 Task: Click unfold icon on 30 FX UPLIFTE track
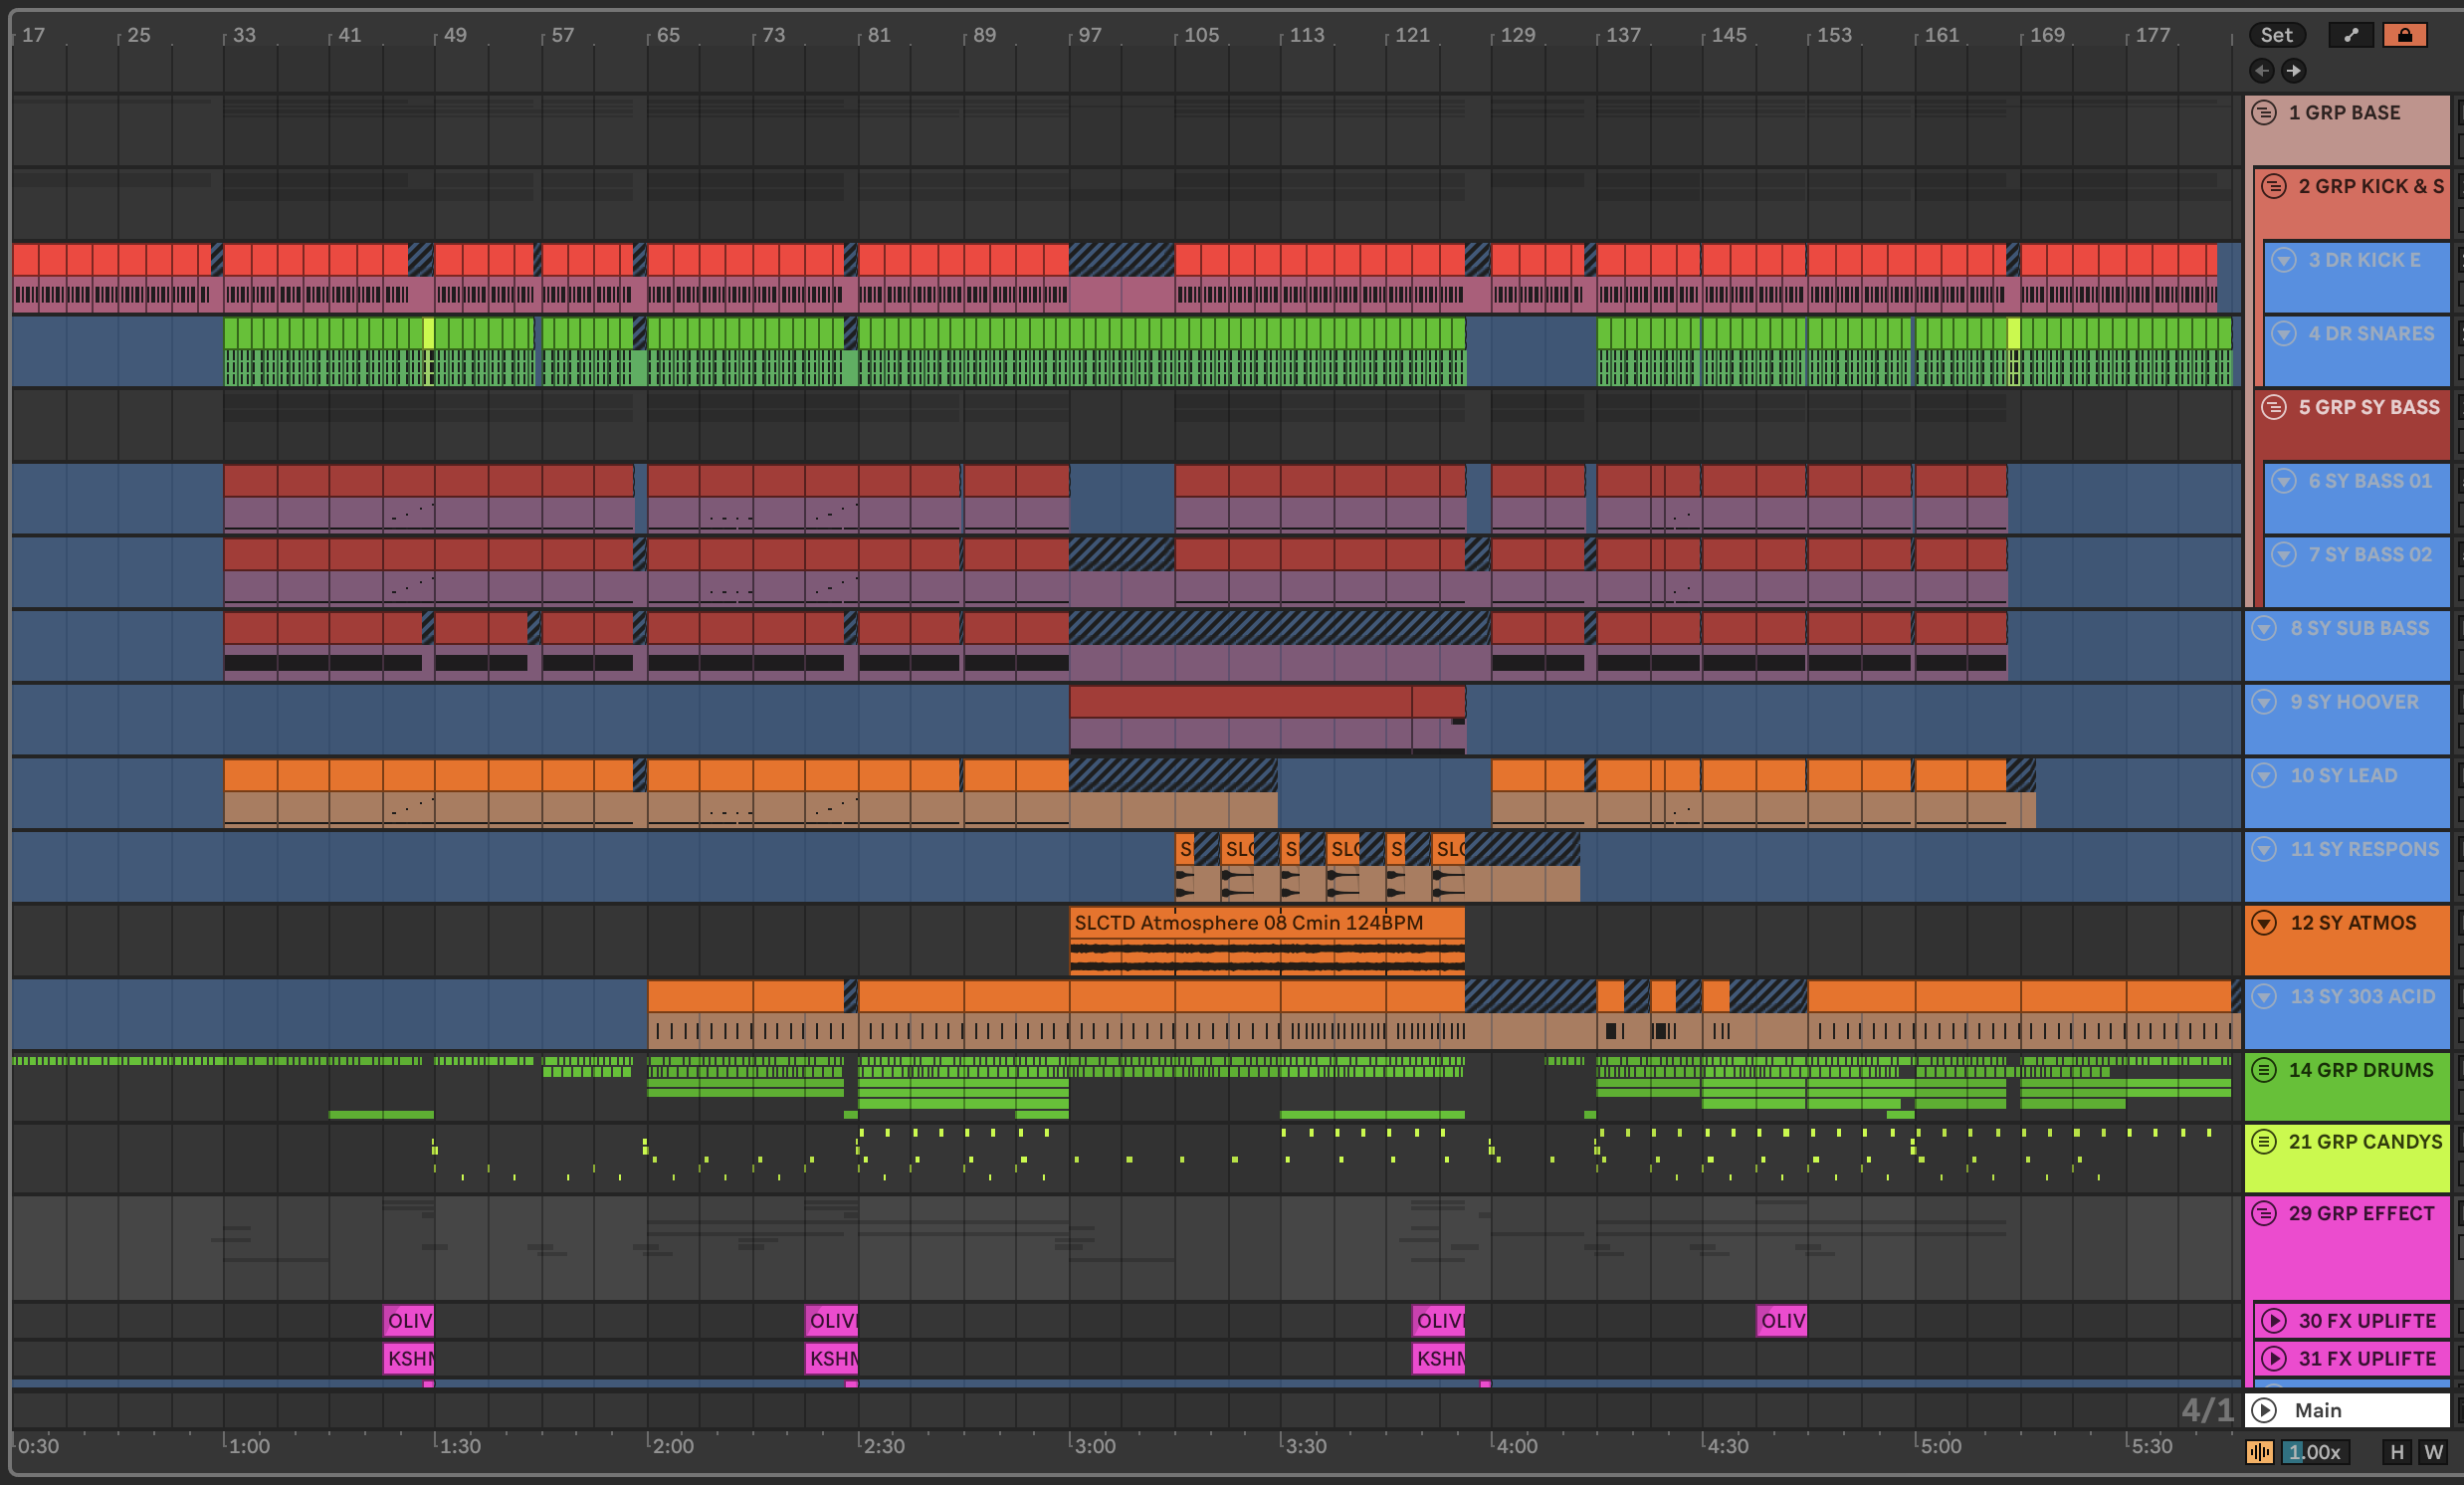click(x=2274, y=1321)
